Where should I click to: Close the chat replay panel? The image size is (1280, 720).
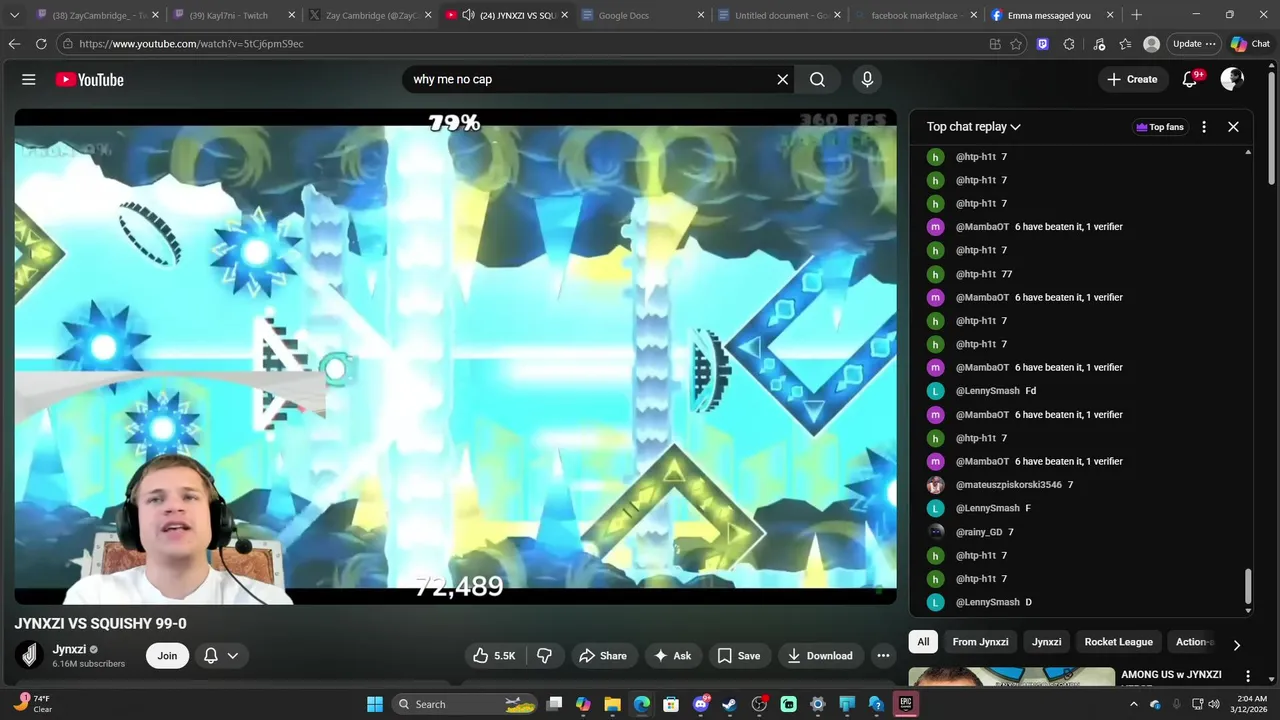pyautogui.click(x=1233, y=127)
